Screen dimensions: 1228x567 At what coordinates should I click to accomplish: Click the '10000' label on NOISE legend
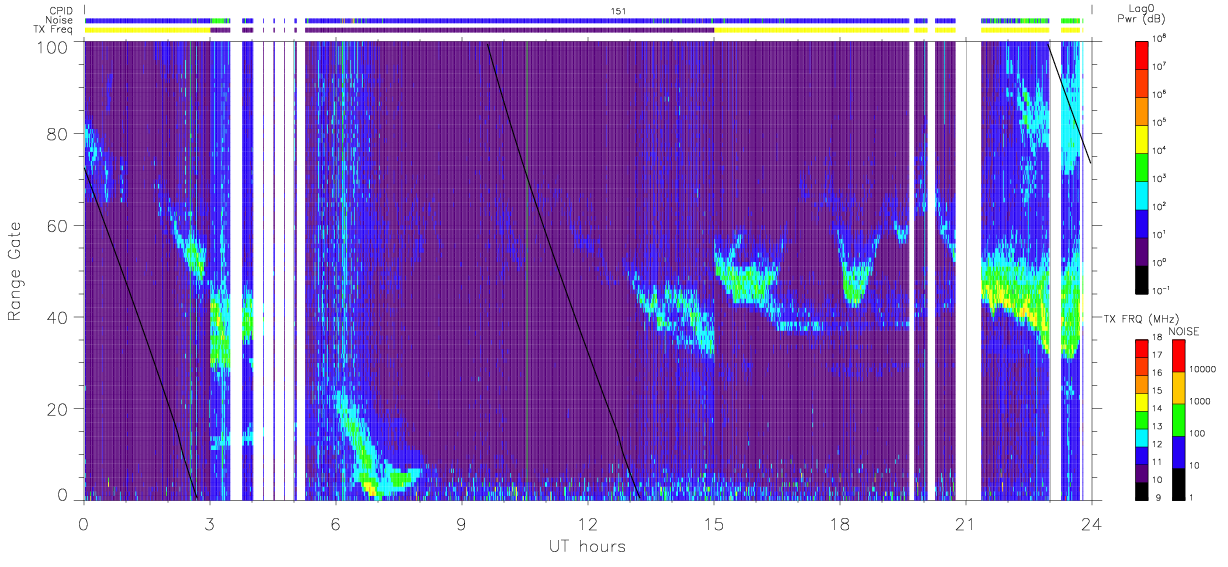click(1203, 369)
